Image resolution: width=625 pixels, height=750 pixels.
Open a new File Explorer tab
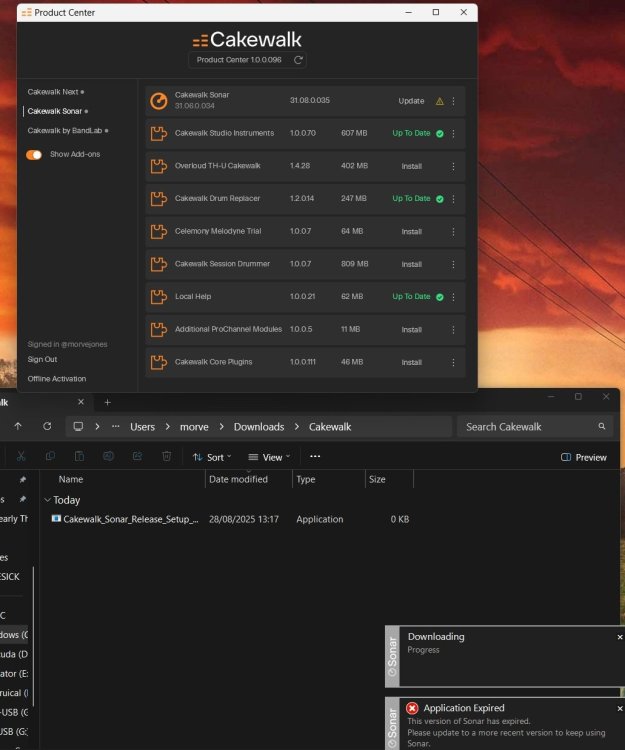click(x=108, y=402)
